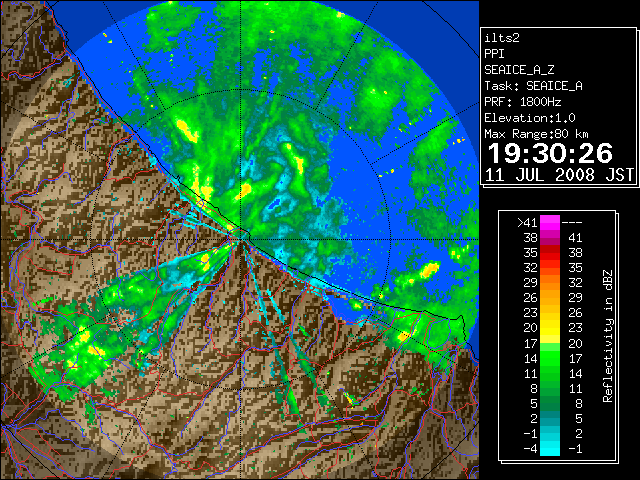Pick the yellow 20 to 23 dBZ swatch
Screen dimensions: 640x480
tap(550, 328)
